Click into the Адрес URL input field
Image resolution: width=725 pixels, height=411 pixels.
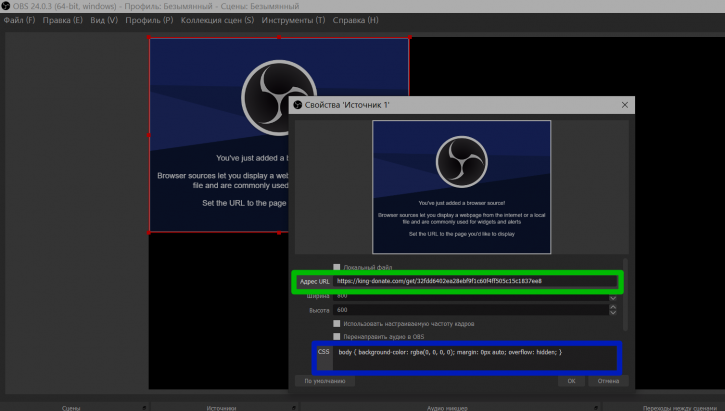tap(474, 281)
